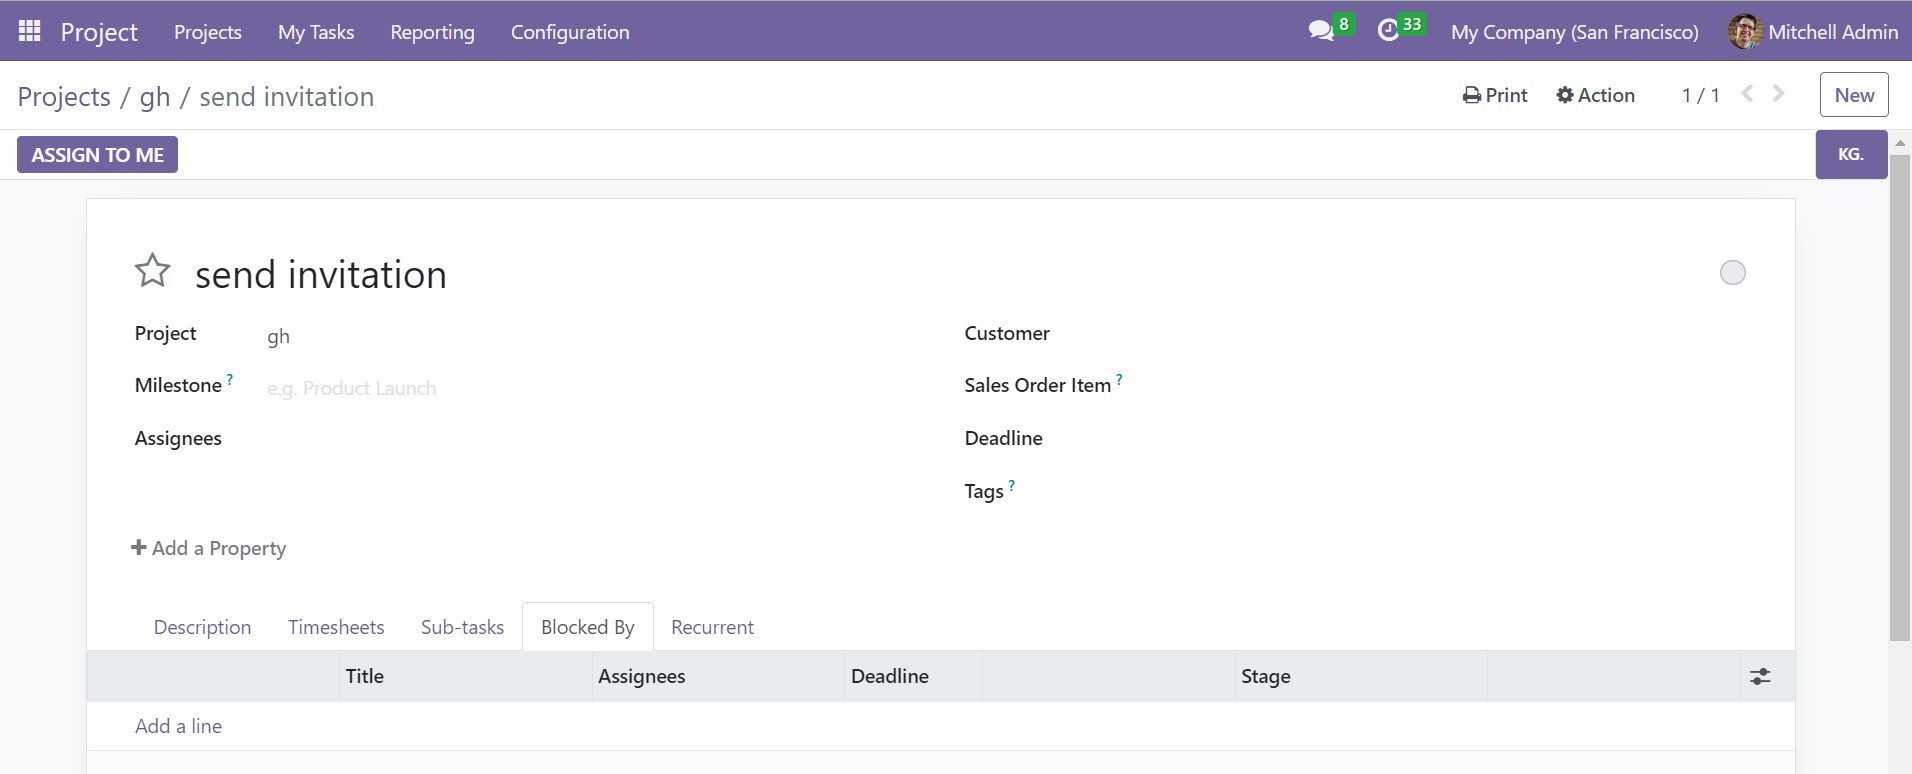
Task: Open the Print dropdown
Action: tap(1495, 95)
